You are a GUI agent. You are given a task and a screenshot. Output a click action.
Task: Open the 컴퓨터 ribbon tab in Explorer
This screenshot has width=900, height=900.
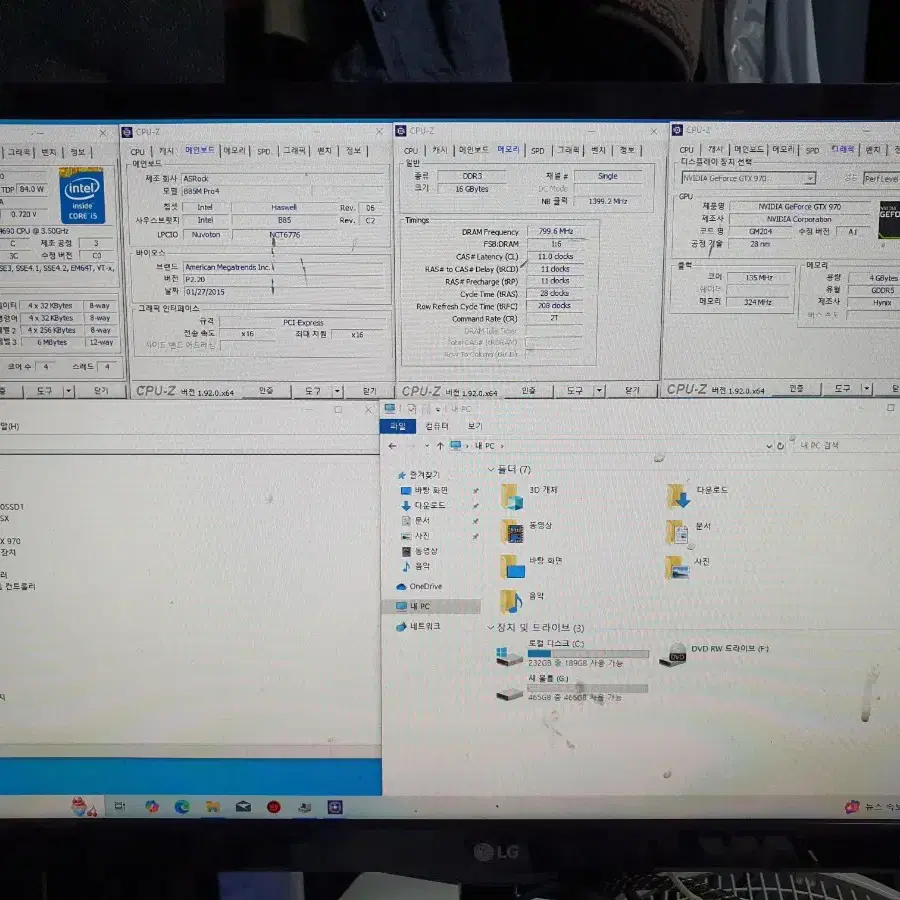437,426
